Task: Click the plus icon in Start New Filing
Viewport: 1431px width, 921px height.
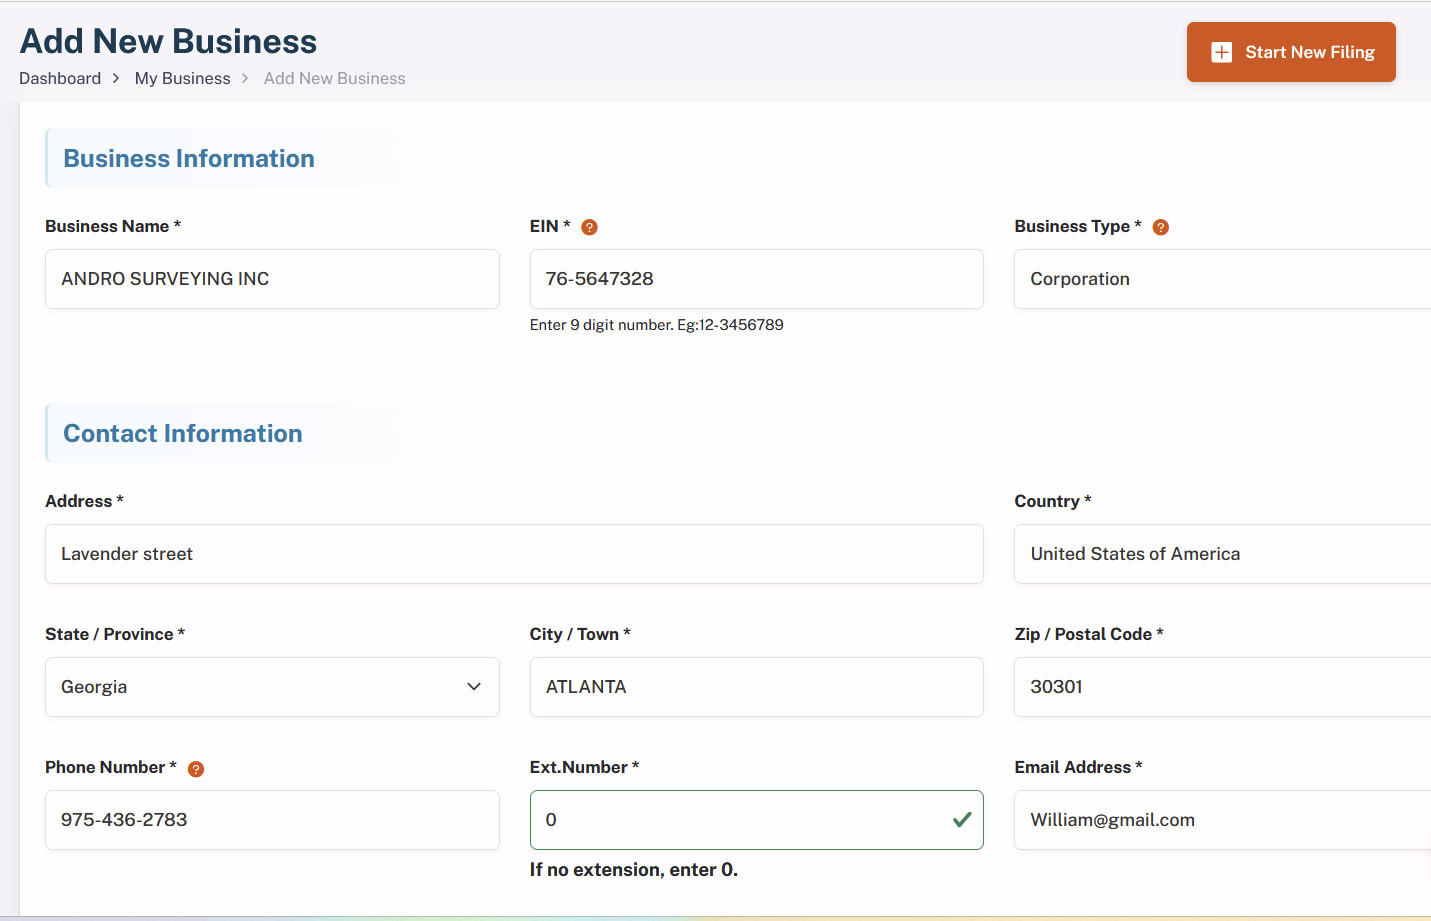Action: (x=1221, y=52)
